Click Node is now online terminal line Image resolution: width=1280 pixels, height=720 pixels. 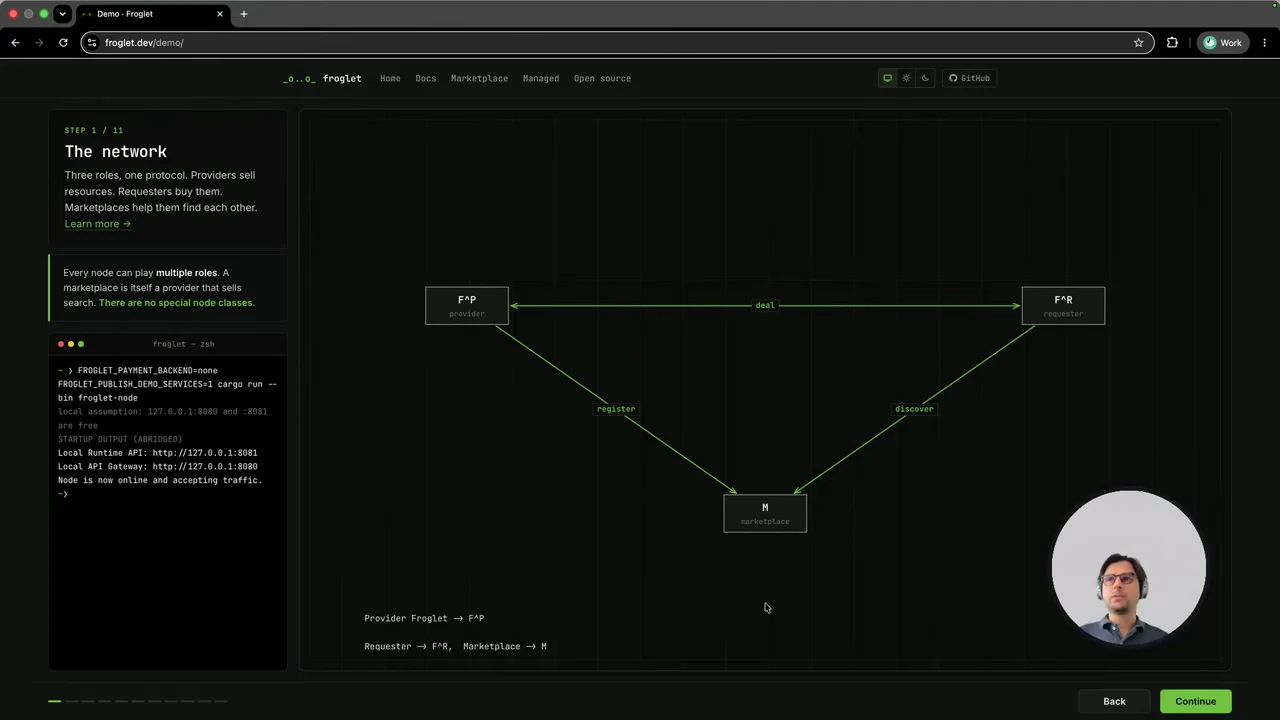[160, 481]
